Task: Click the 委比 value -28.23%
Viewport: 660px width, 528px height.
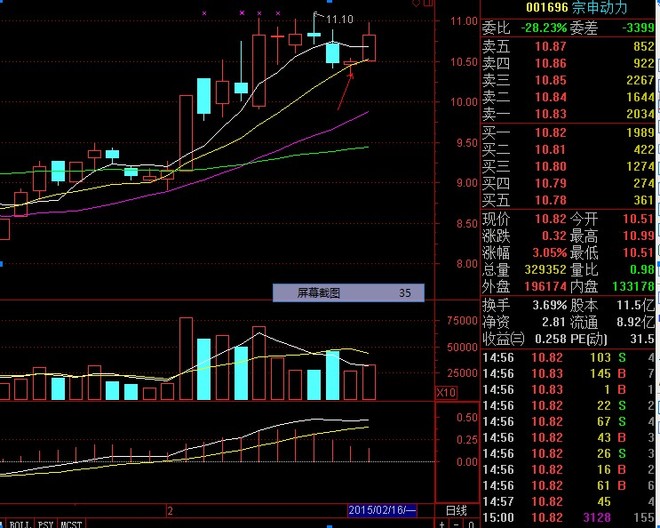Action: 544,28
